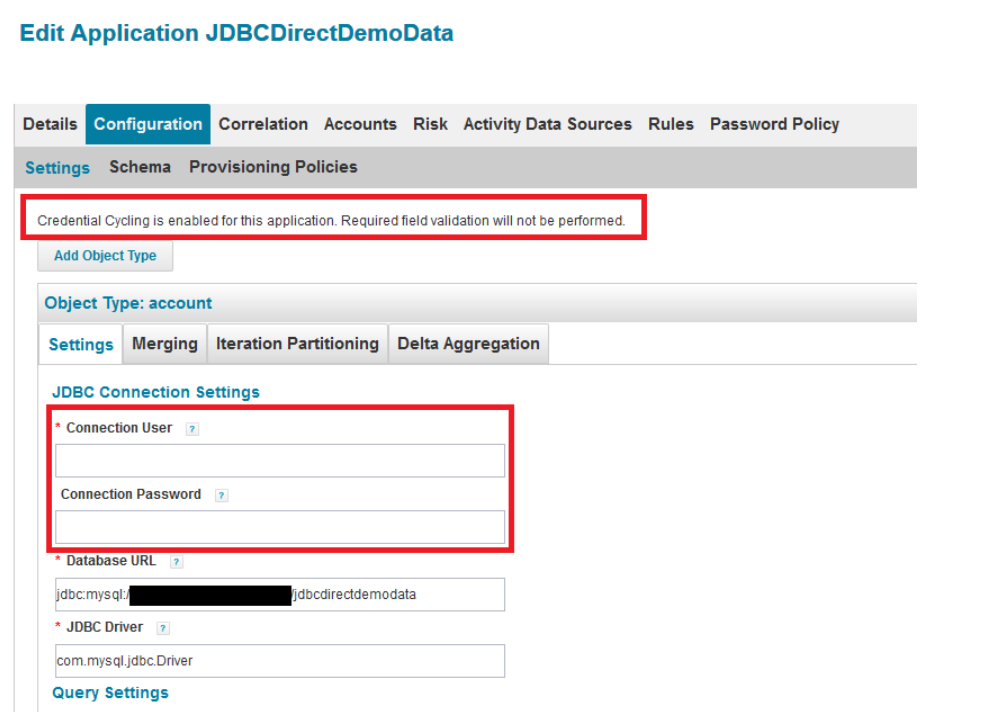Open the Password Policy tab
Screen dimensions: 992x712
tap(774, 124)
